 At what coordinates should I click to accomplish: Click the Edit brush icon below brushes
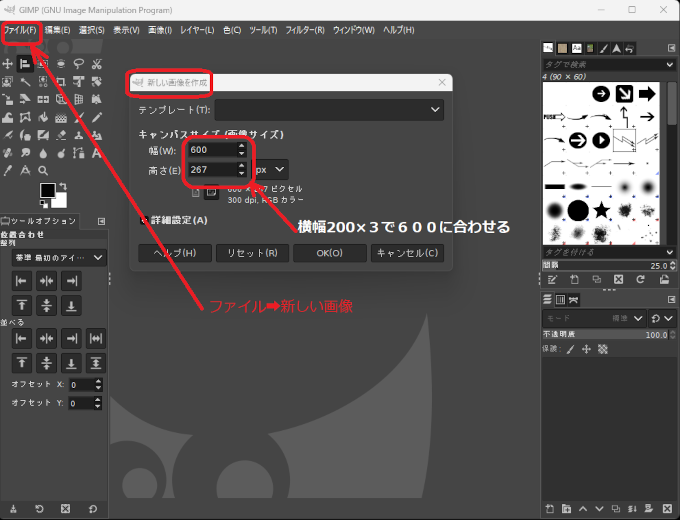(x=552, y=280)
